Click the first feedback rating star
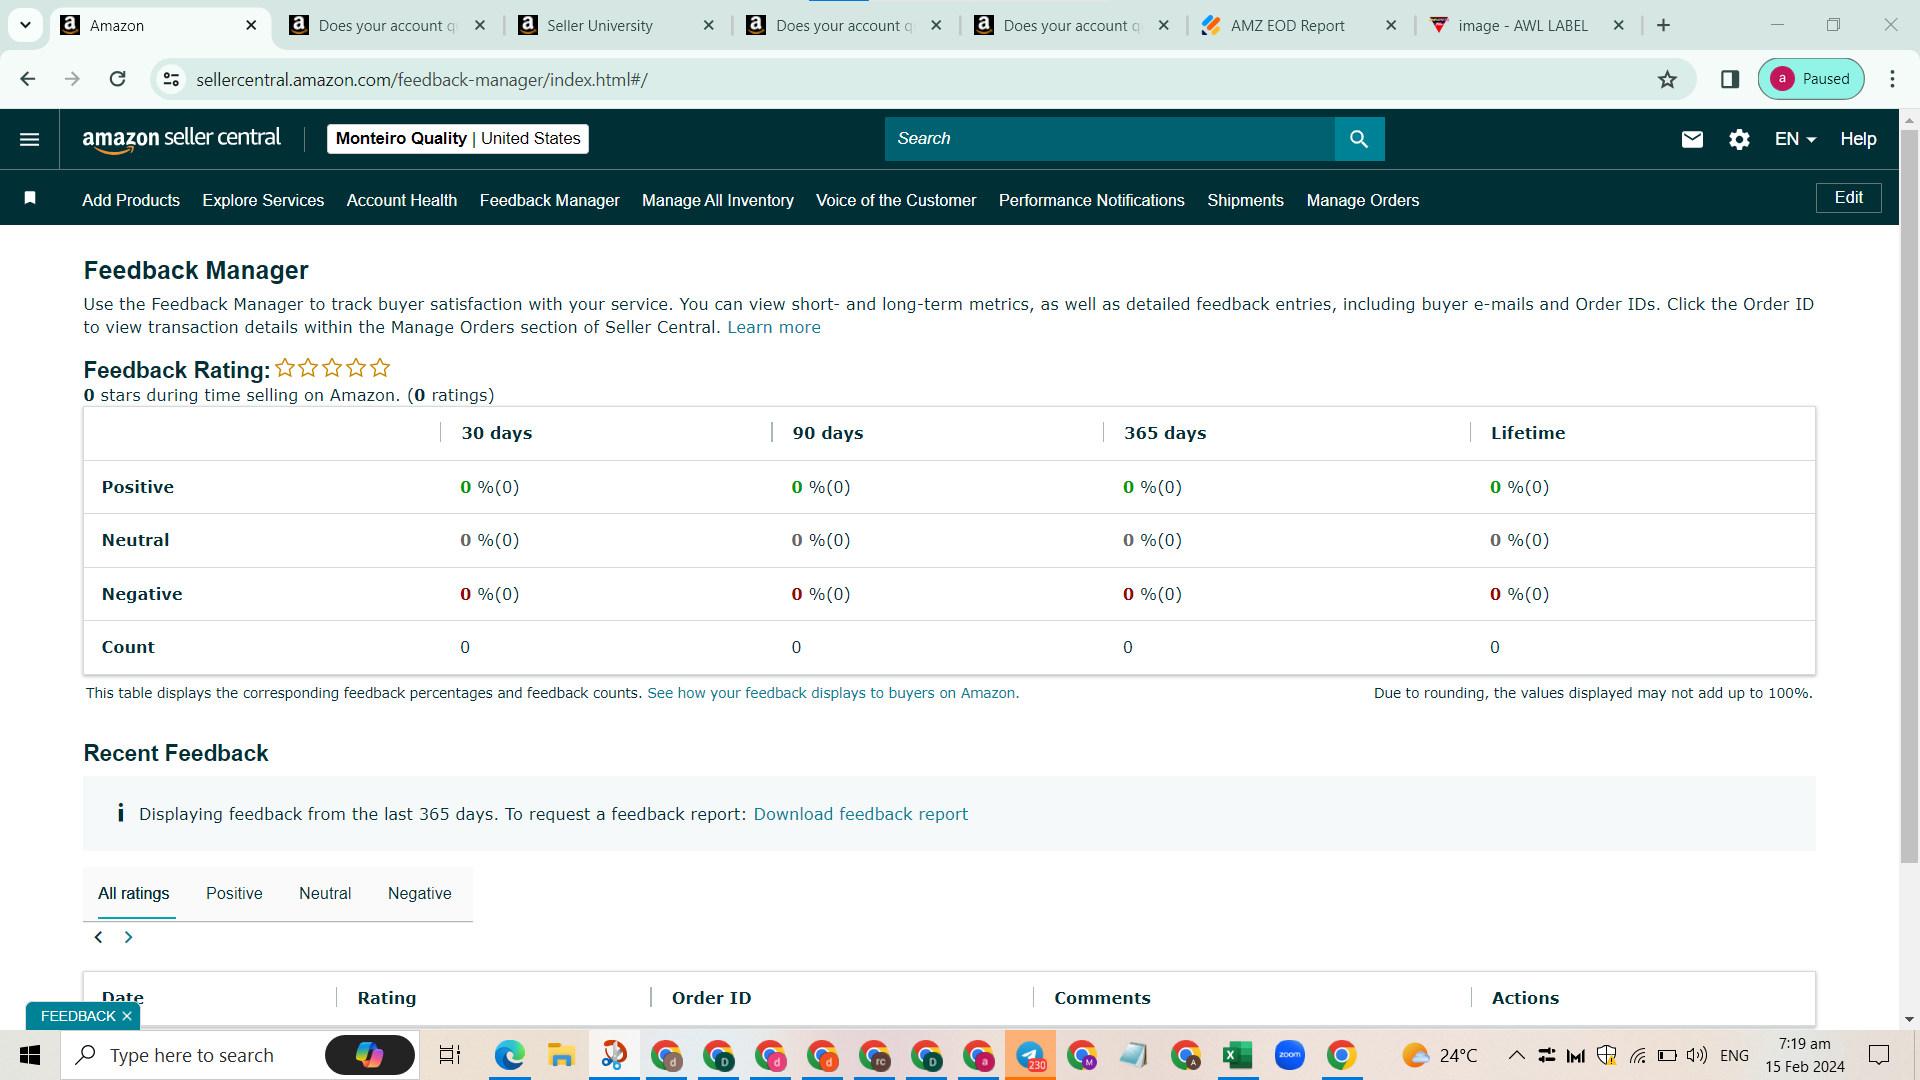 click(285, 368)
